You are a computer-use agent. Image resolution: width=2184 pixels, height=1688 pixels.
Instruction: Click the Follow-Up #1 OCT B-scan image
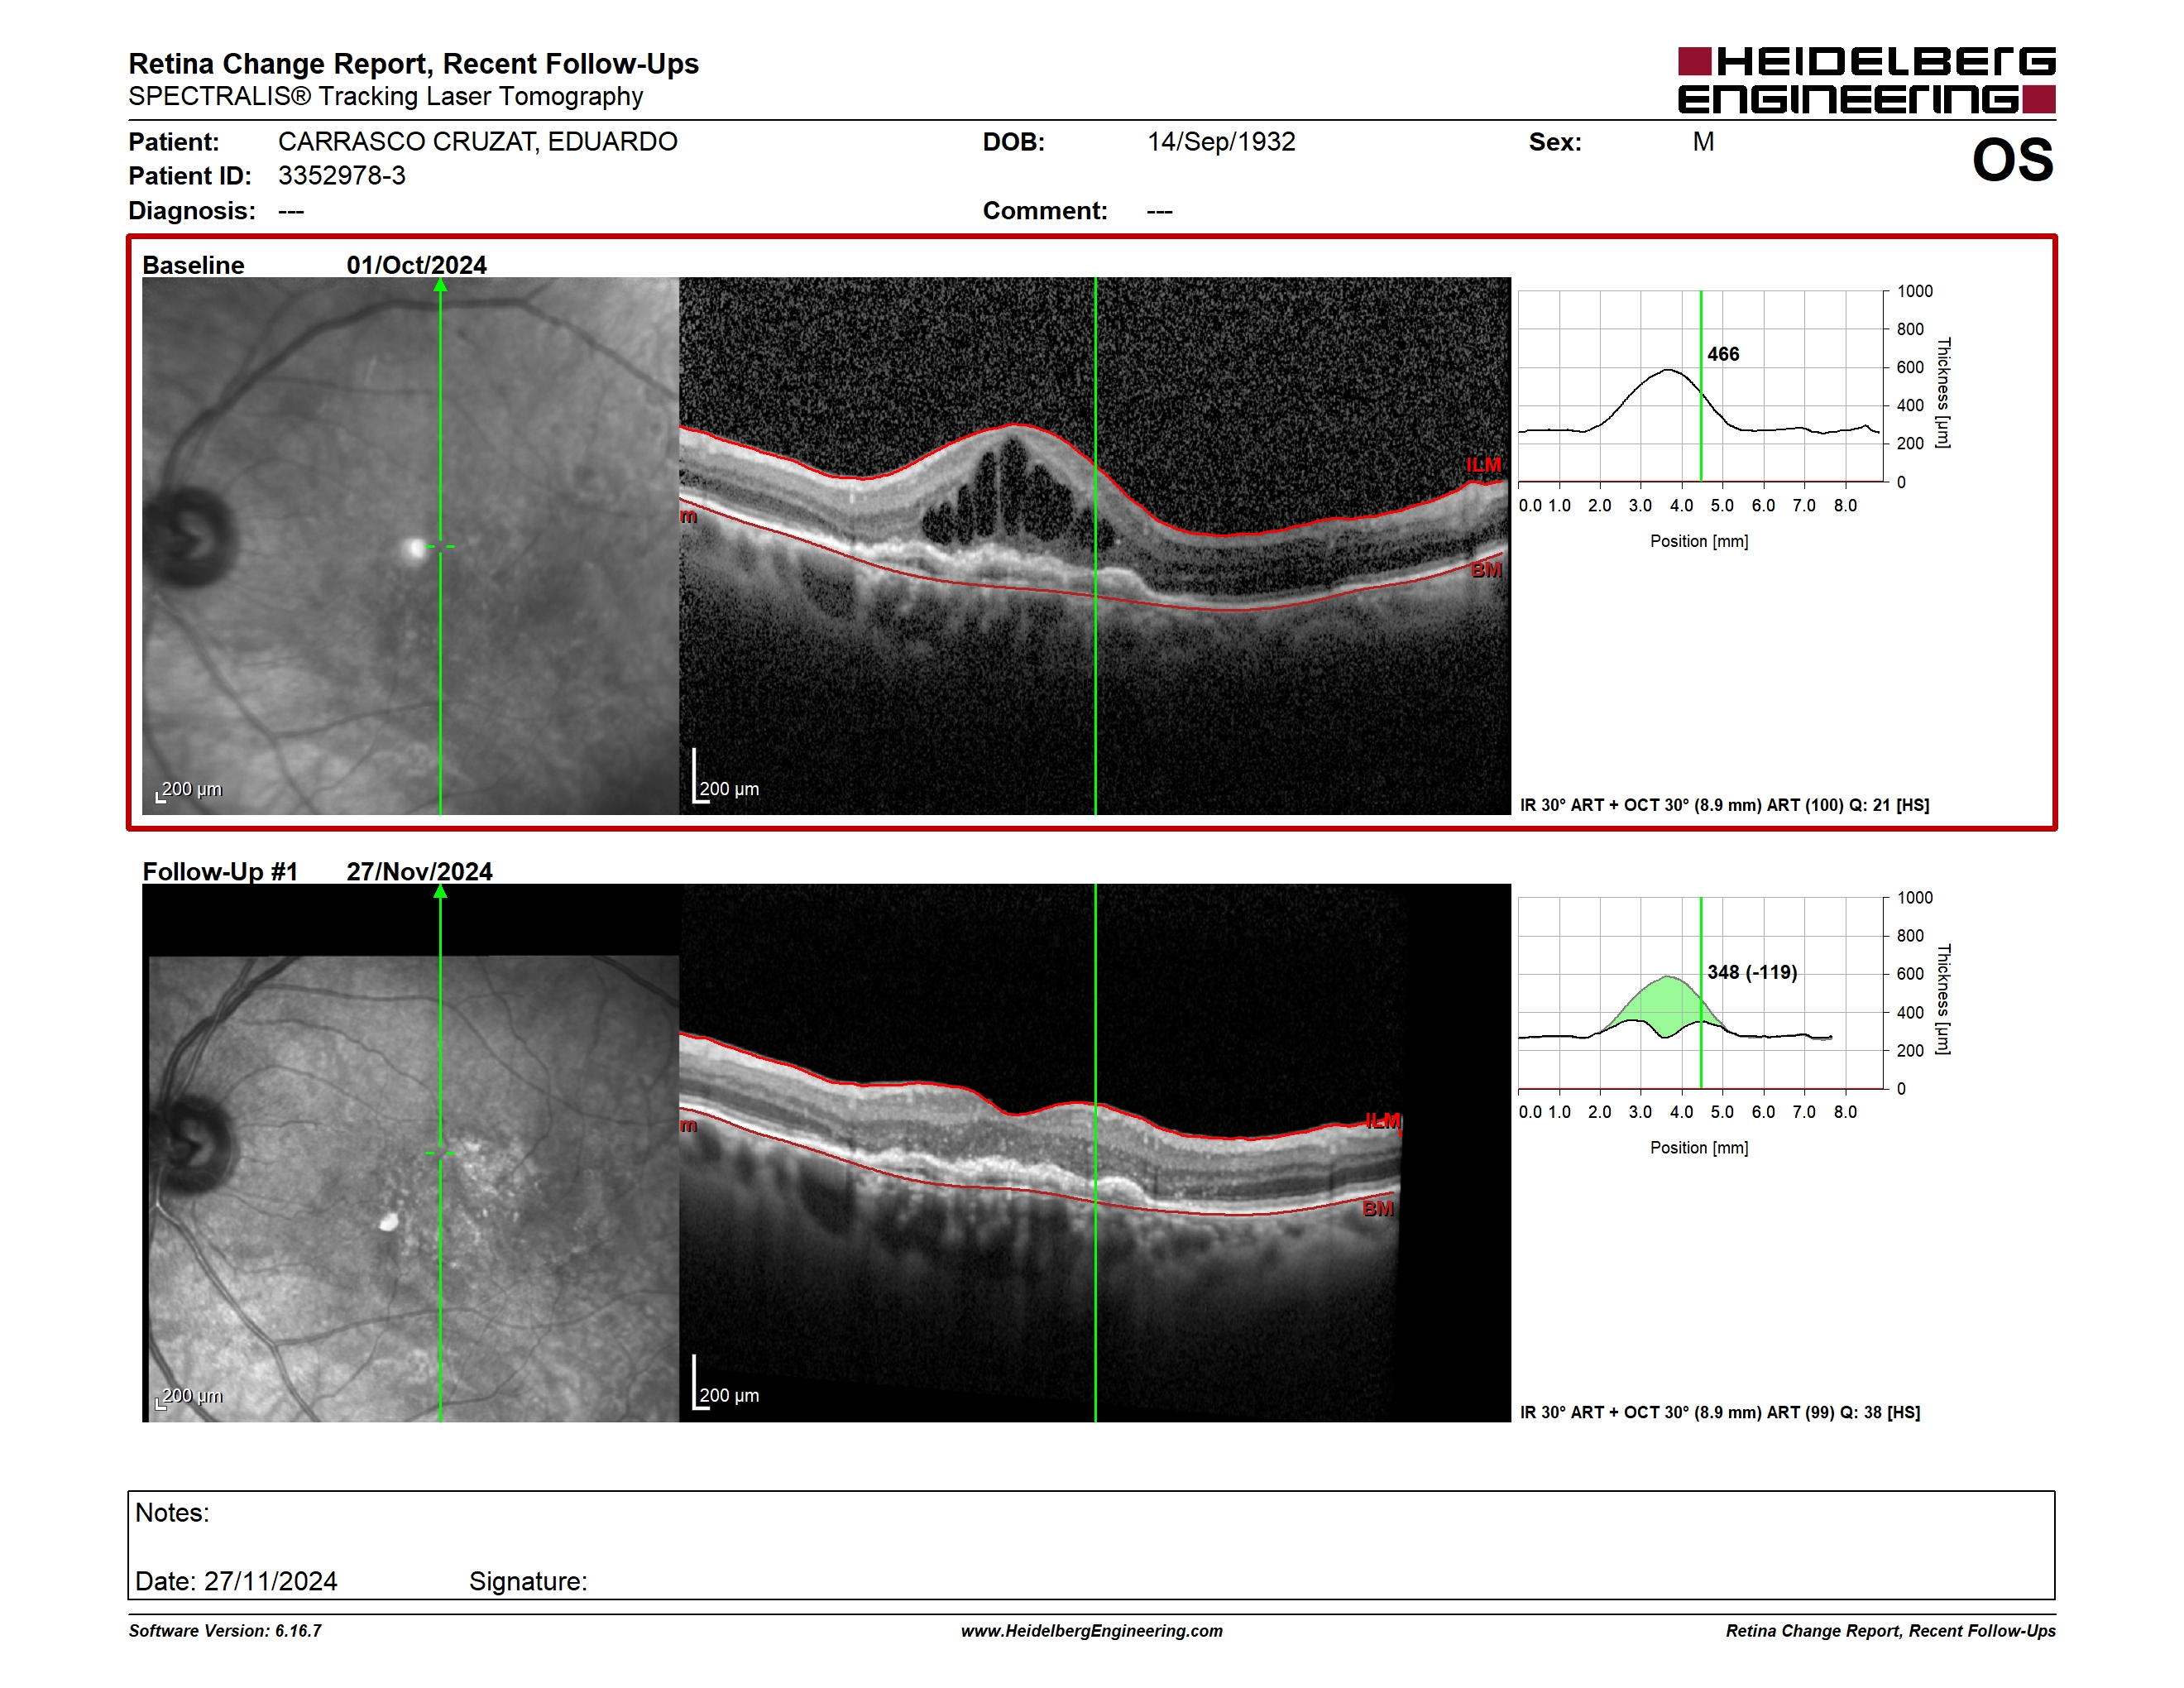pyautogui.click(x=1095, y=1152)
